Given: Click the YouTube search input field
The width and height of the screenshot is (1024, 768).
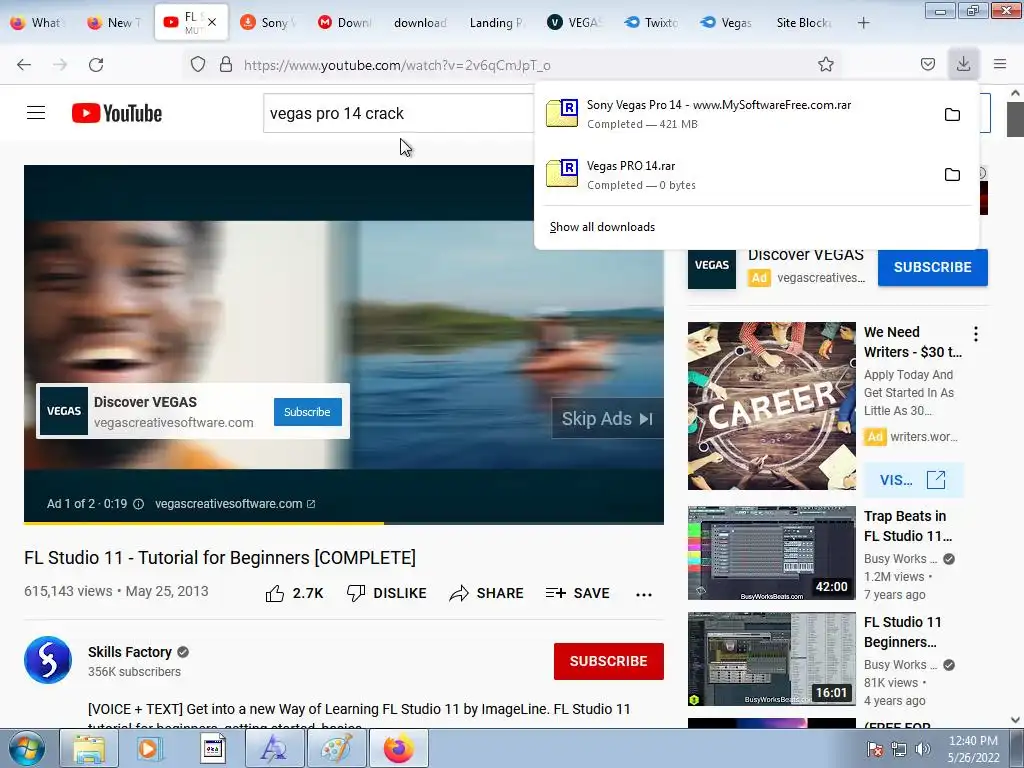Looking at the screenshot, I should click(398, 113).
